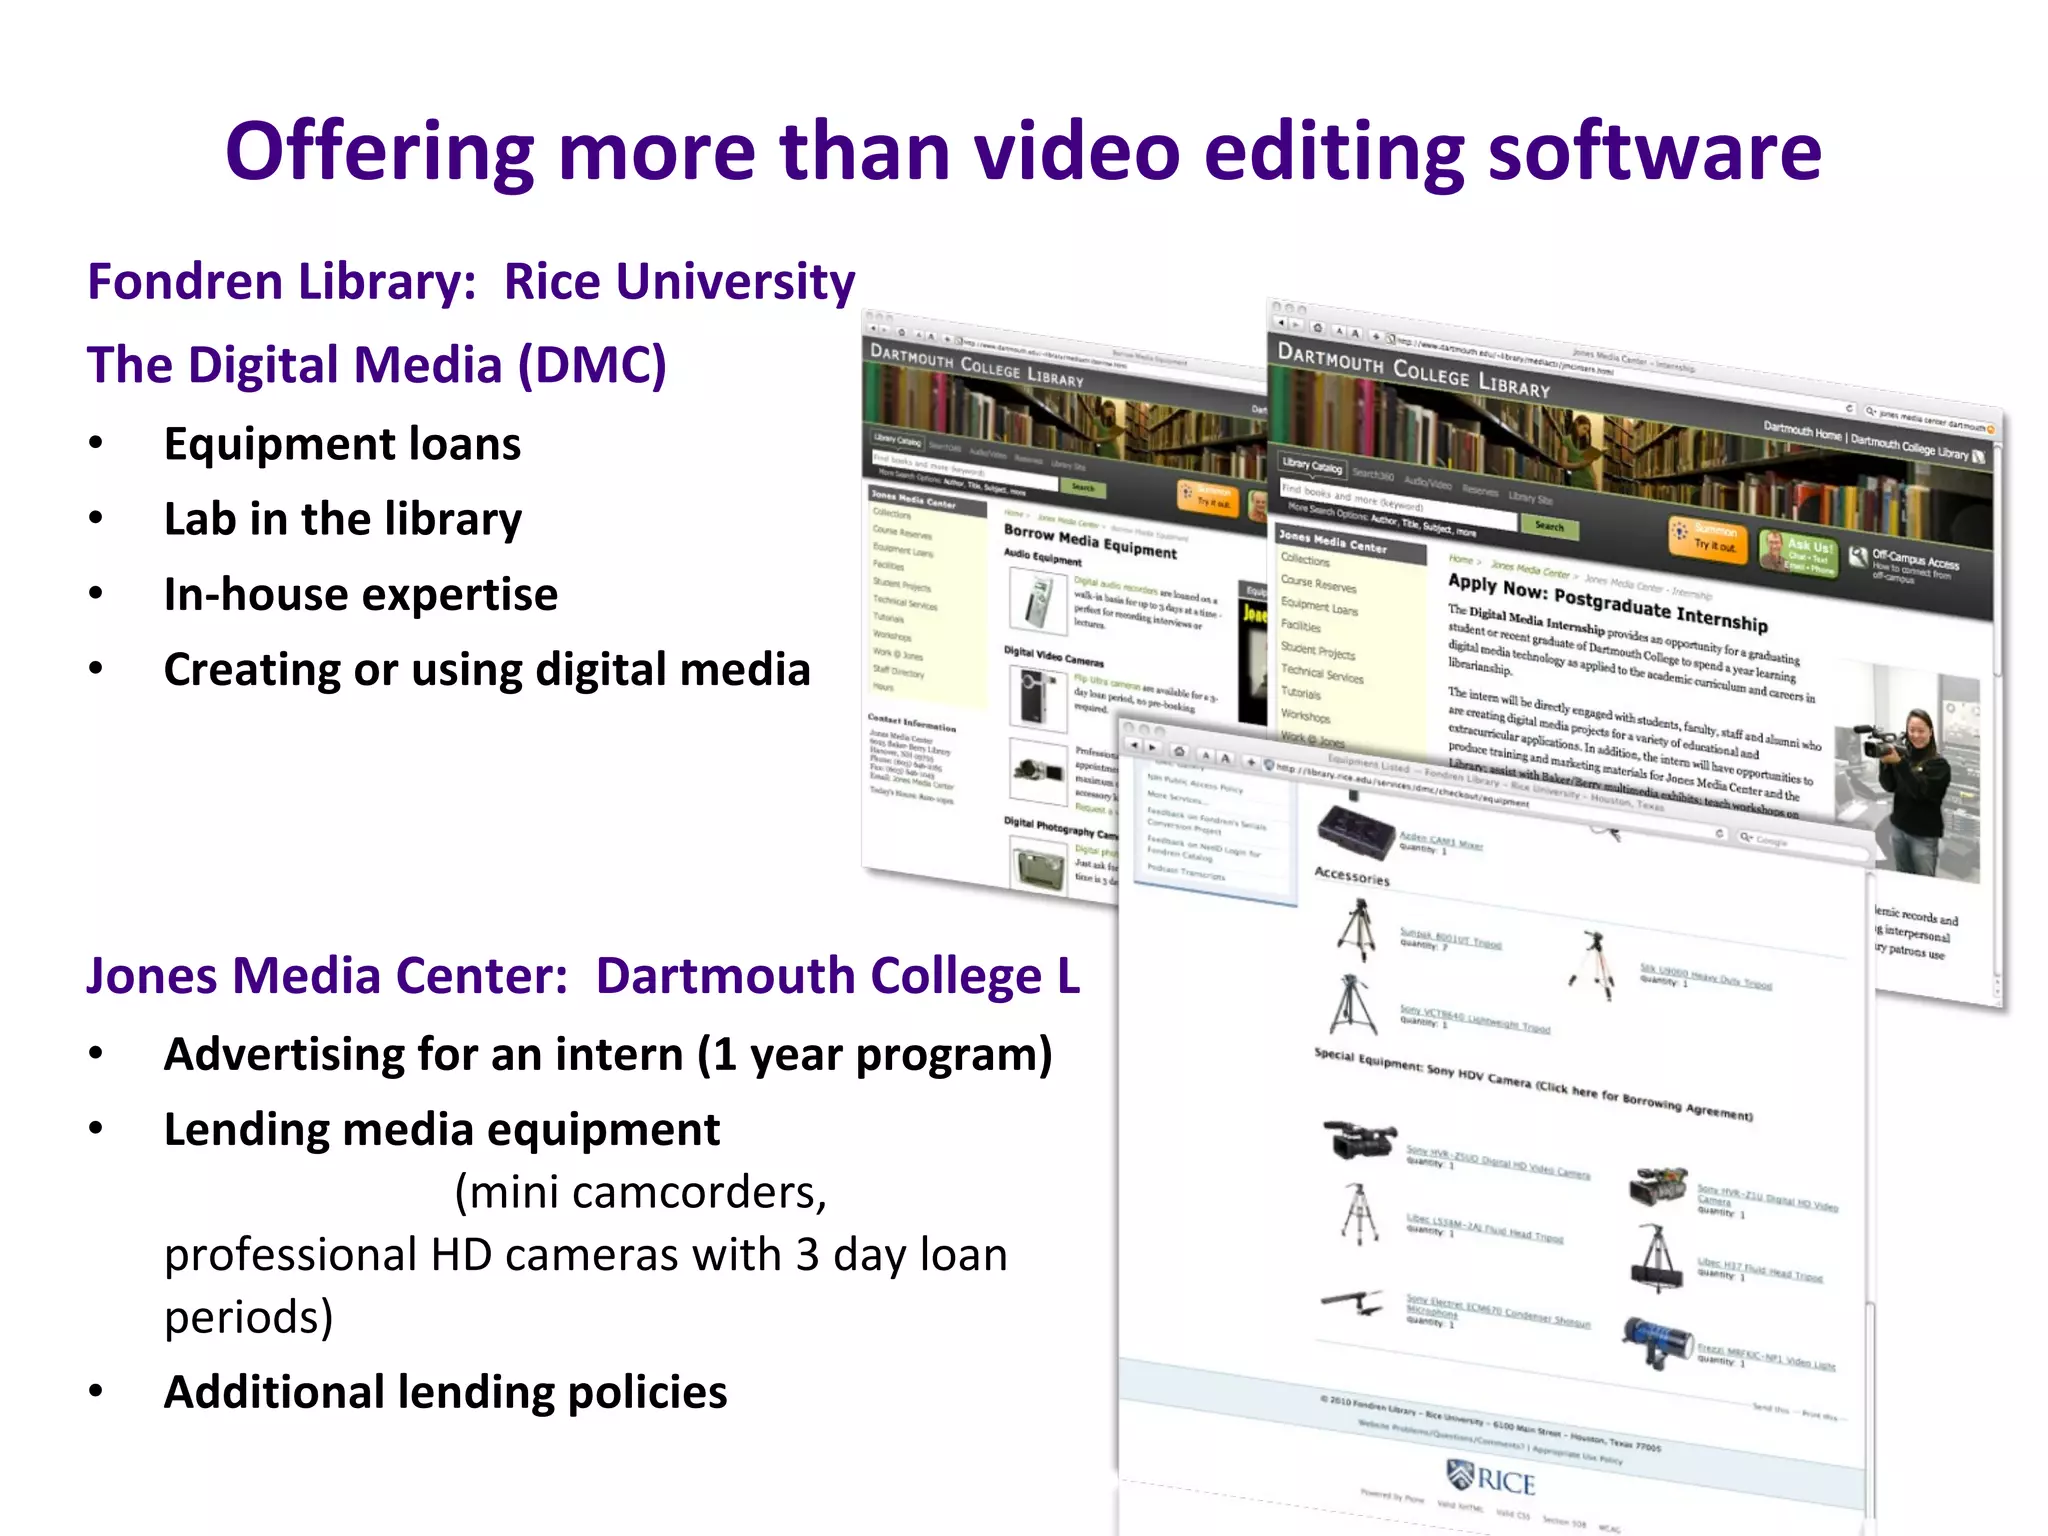Screen dimensions: 2048x1536
Task: Click the 'Find books and more' field in Internship window
Action: [x=1398, y=505]
